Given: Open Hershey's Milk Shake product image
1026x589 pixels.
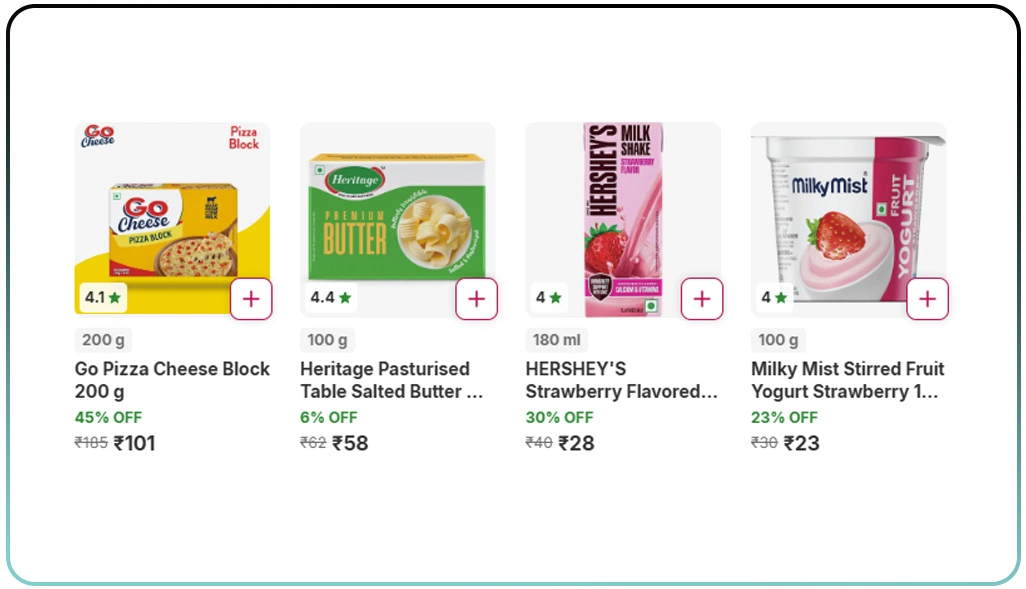Looking at the screenshot, I should point(623,210).
